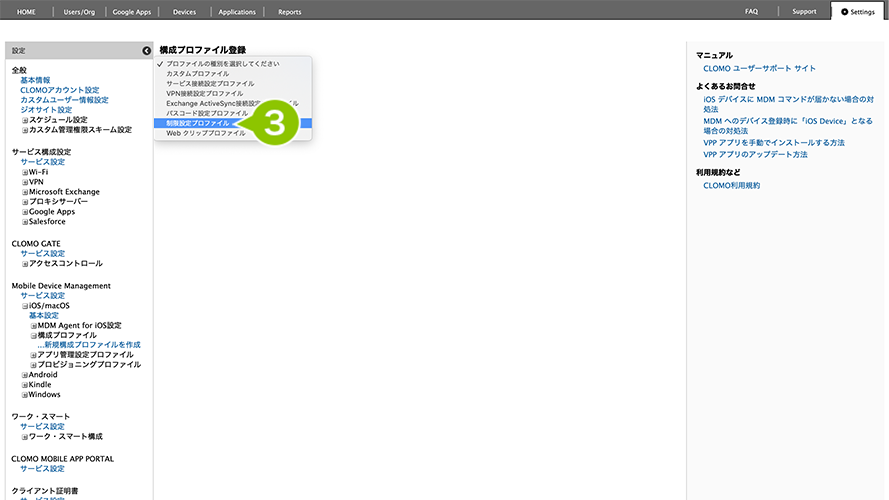
Task: Open サービス設定 under ワーク・スマート
Action: (43, 426)
